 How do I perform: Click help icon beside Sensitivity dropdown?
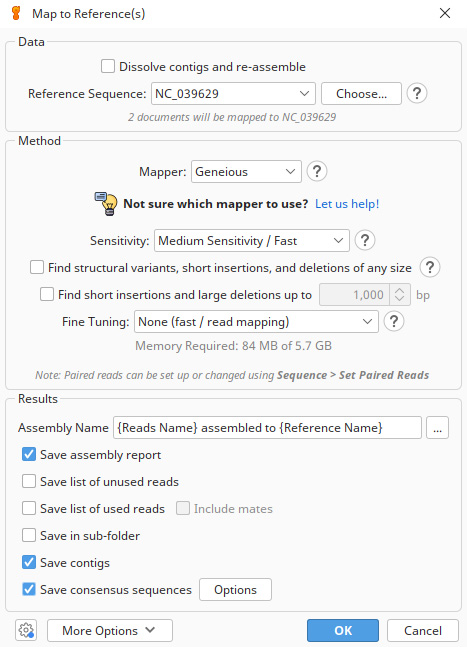364,240
